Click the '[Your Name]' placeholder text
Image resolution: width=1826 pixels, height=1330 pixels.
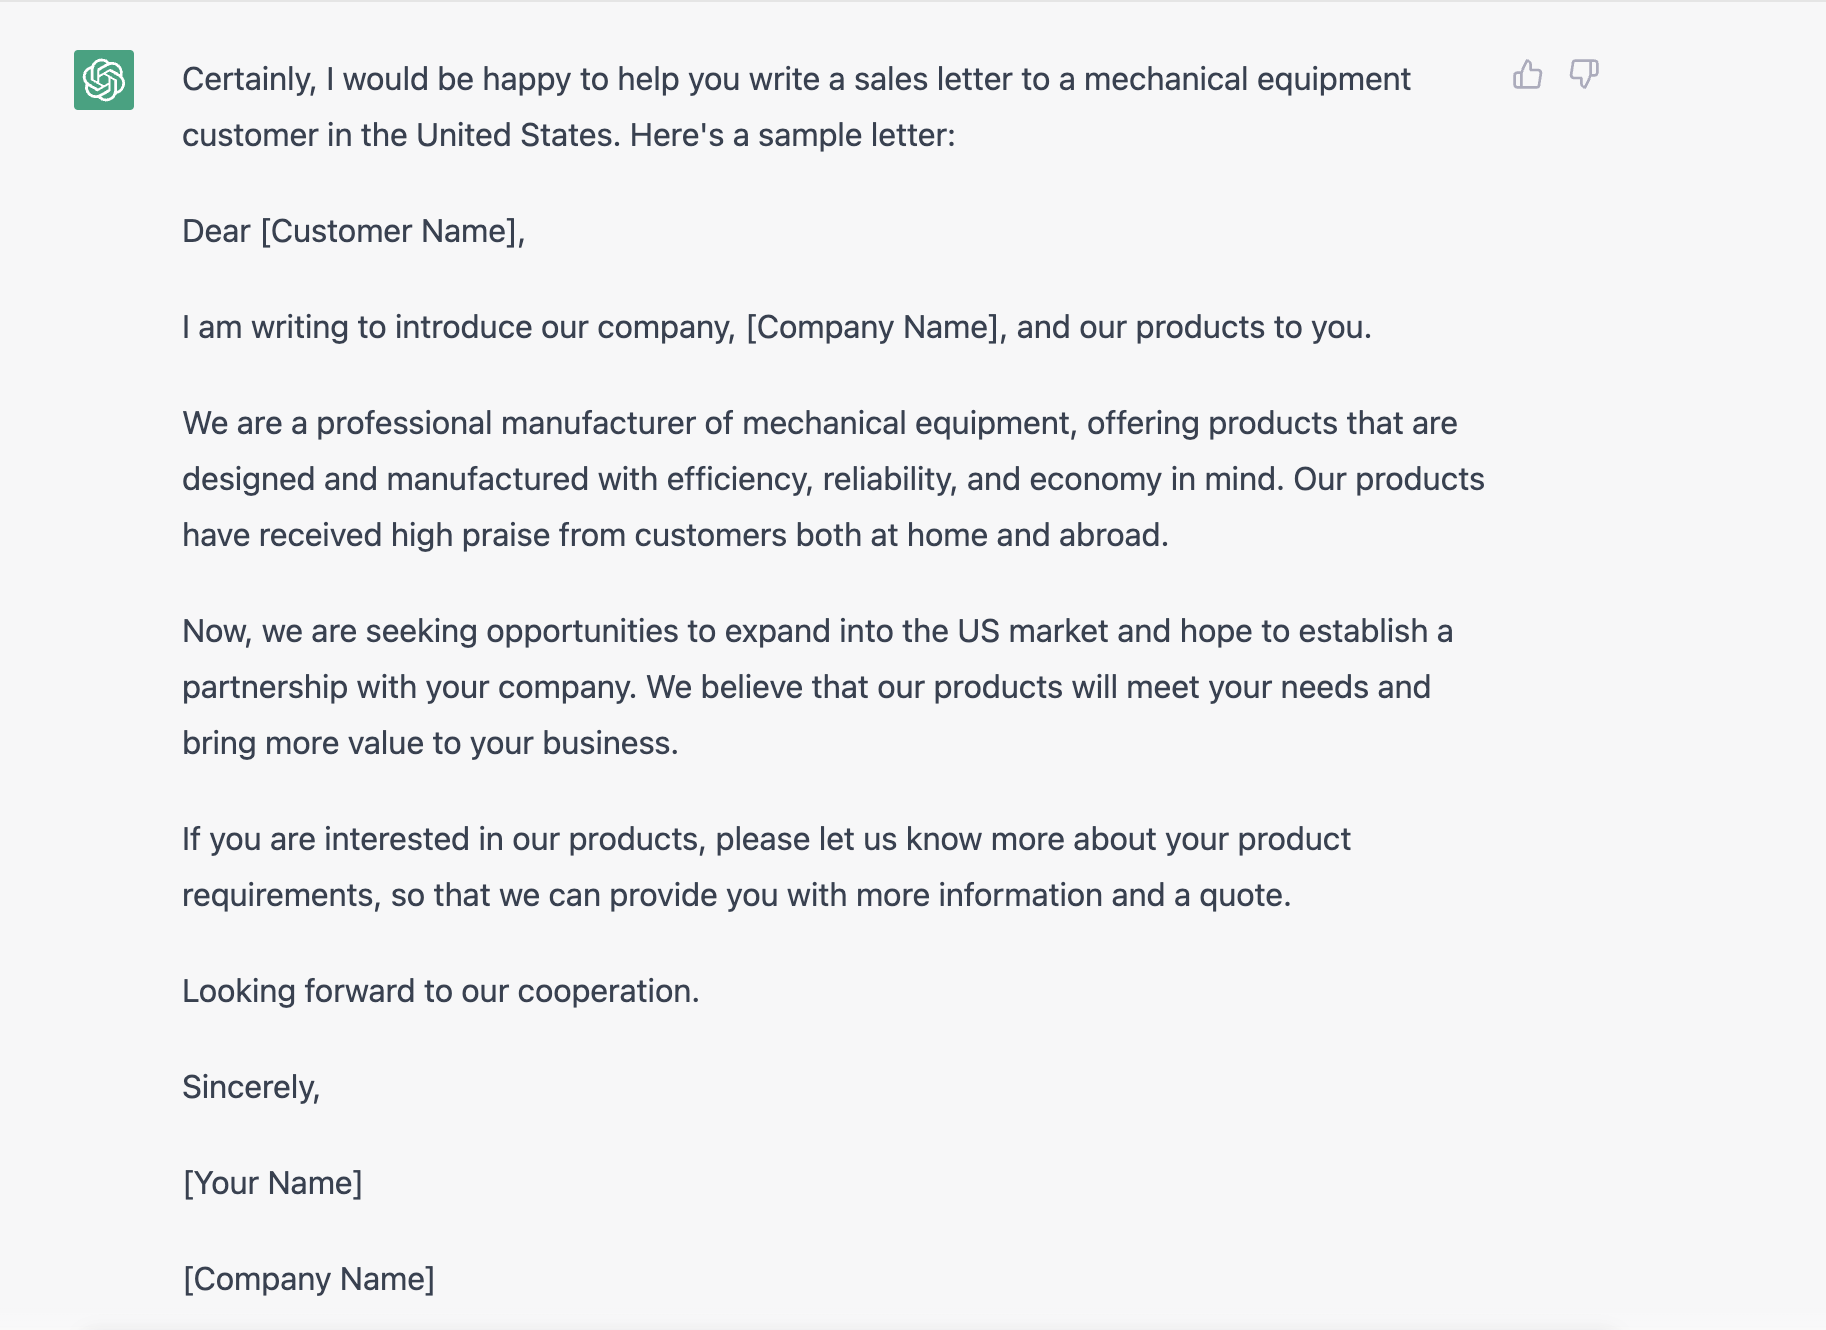point(272,1183)
